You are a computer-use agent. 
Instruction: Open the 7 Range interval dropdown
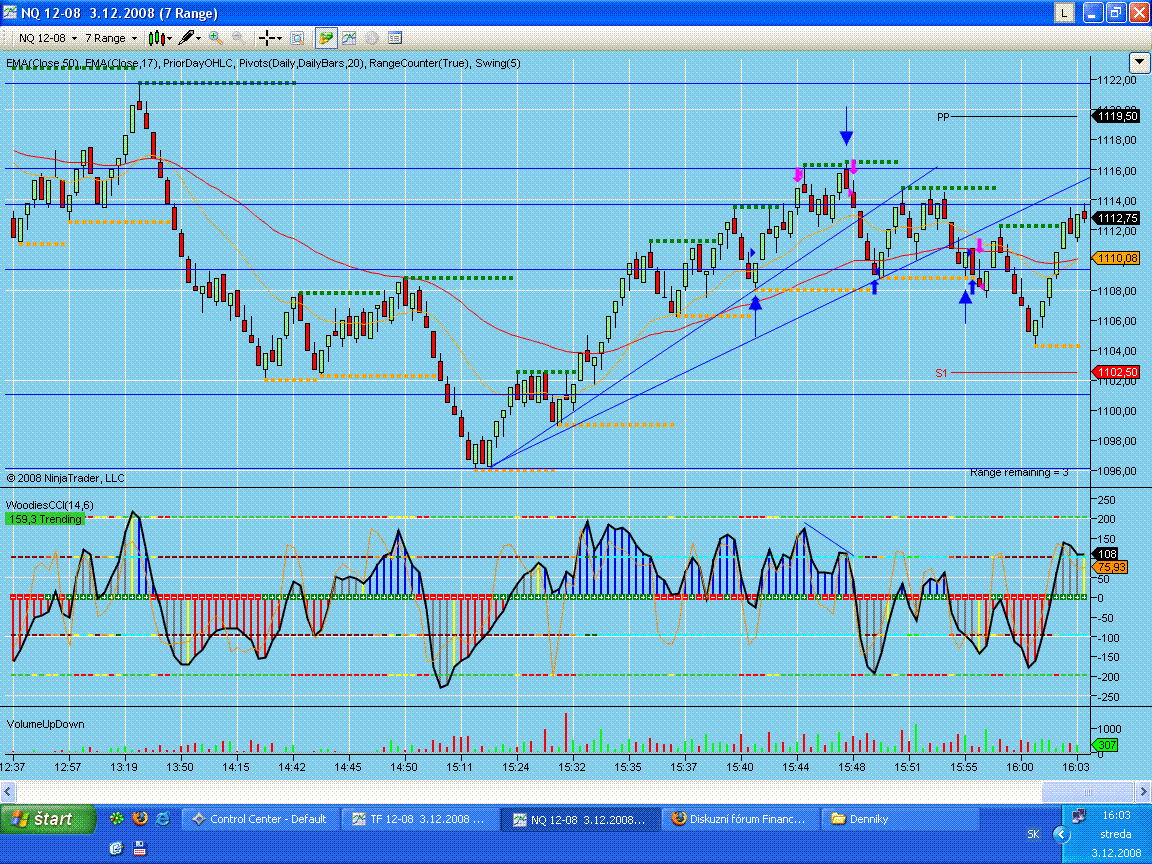pos(110,38)
